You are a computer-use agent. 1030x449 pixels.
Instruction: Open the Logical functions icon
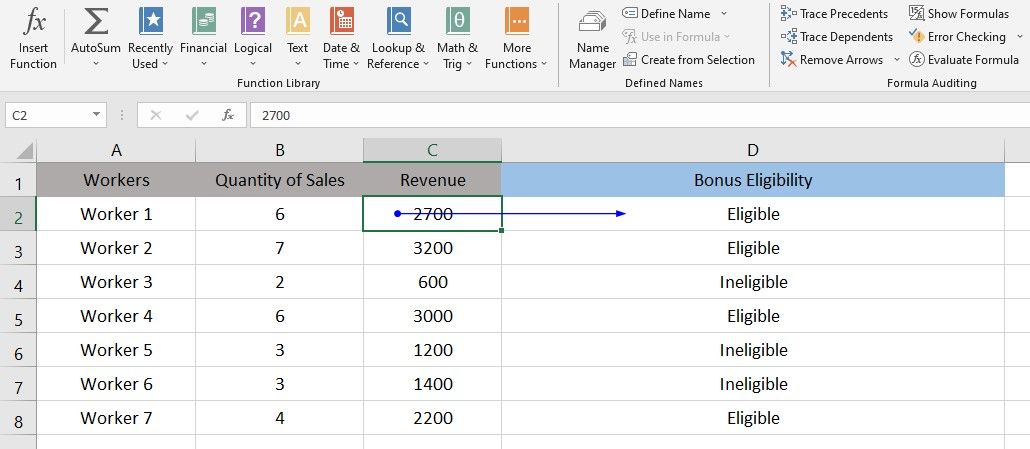(253, 21)
